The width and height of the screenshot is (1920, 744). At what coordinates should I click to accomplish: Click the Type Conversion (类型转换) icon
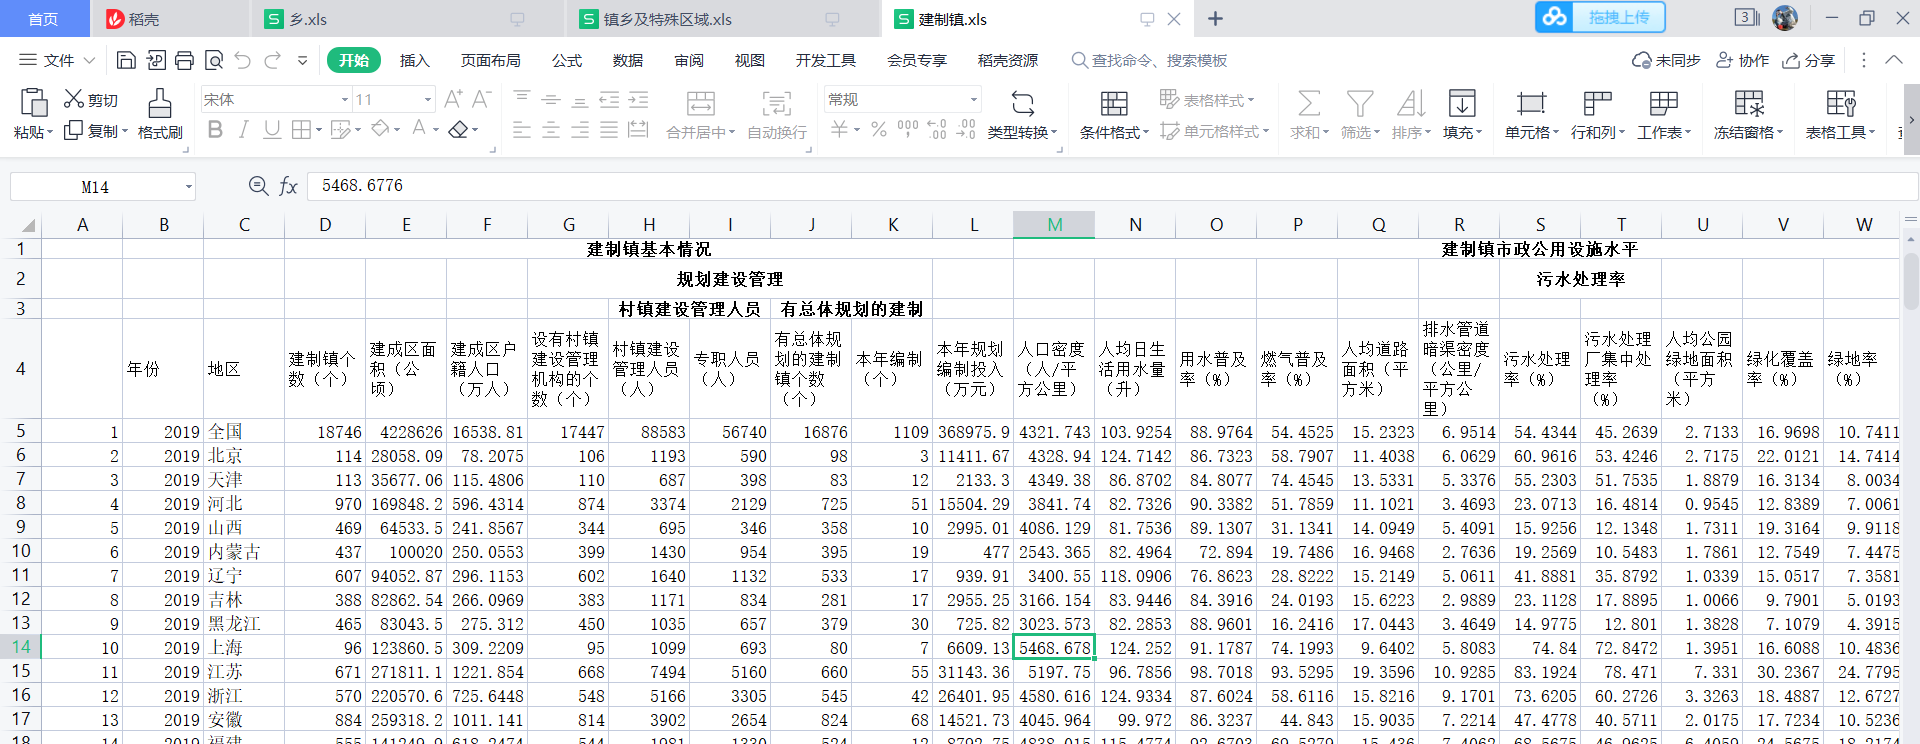(1022, 103)
